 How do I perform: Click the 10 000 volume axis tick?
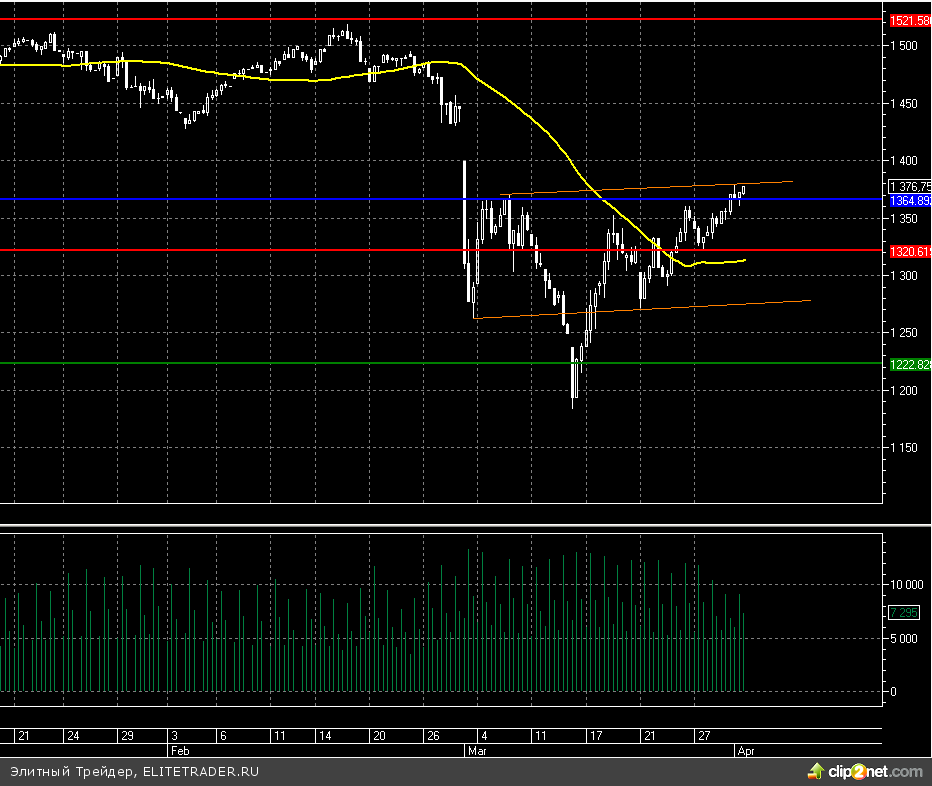point(907,584)
